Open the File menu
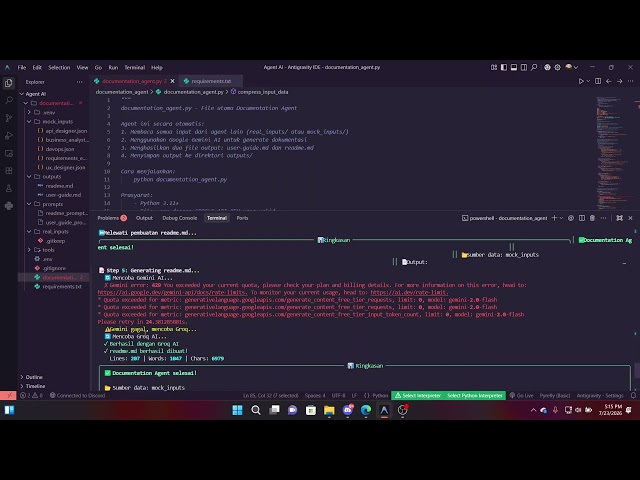 [x=22, y=67]
